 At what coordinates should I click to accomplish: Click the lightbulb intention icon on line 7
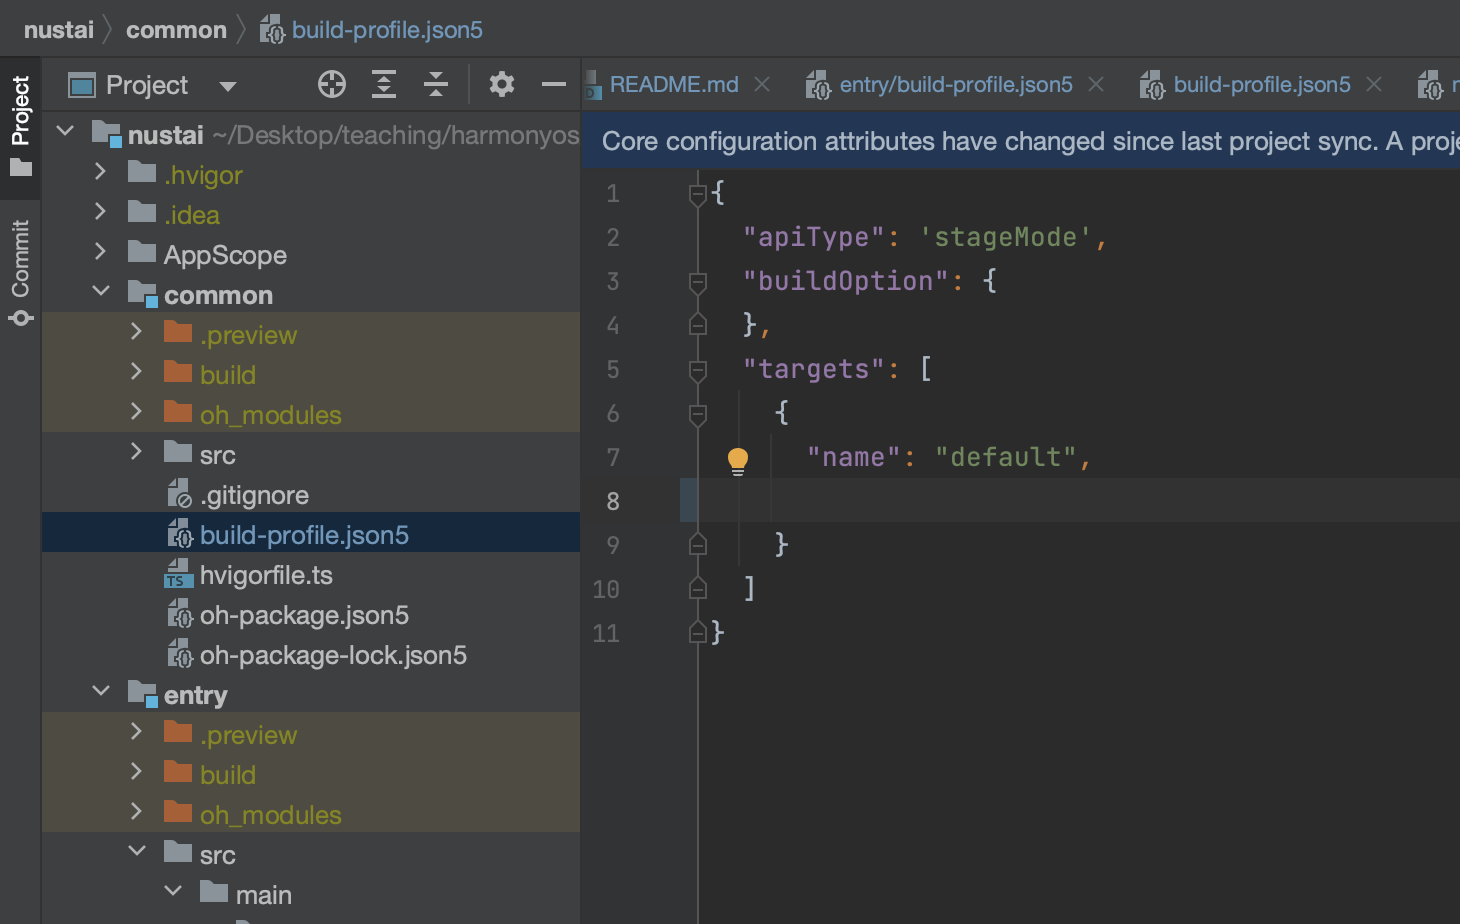738,461
